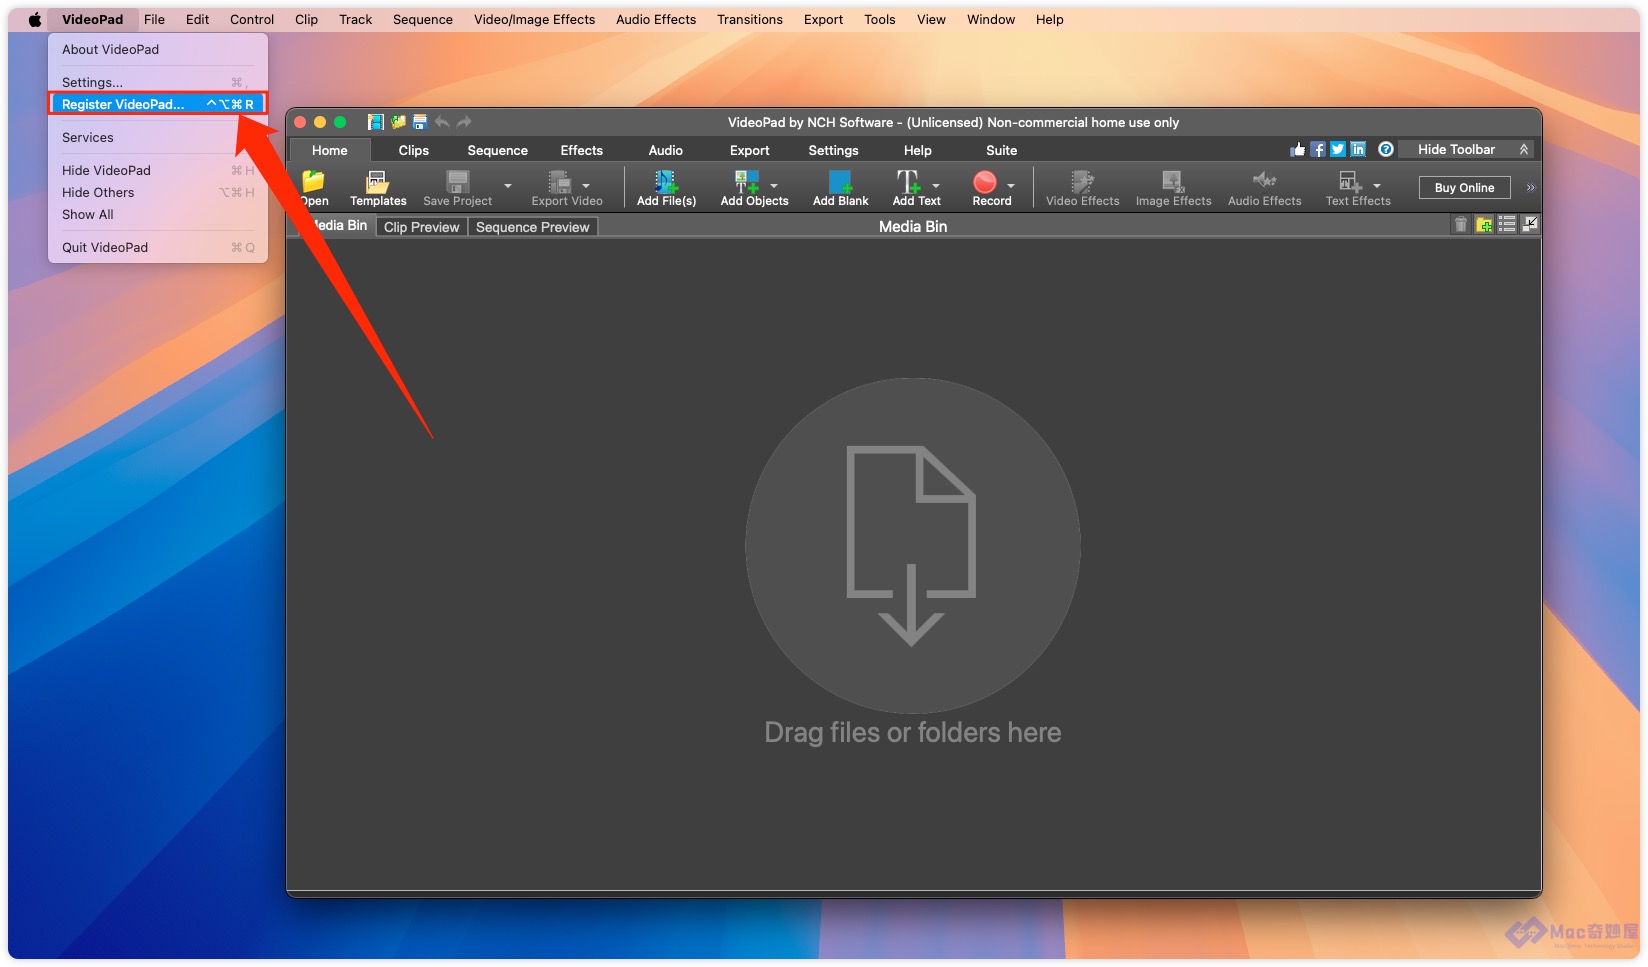Image resolution: width=1648 pixels, height=967 pixels.
Task: Switch to the Audio ribbon tab
Action: (665, 150)
